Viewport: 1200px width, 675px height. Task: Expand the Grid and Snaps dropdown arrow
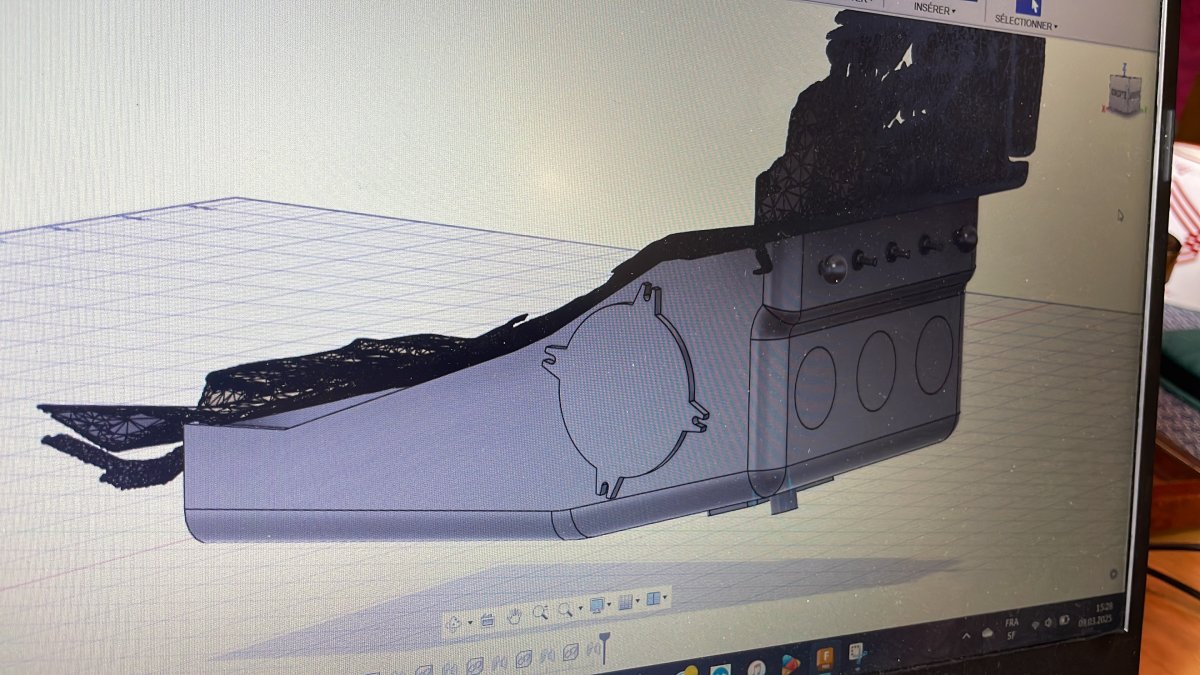(638, 602)
